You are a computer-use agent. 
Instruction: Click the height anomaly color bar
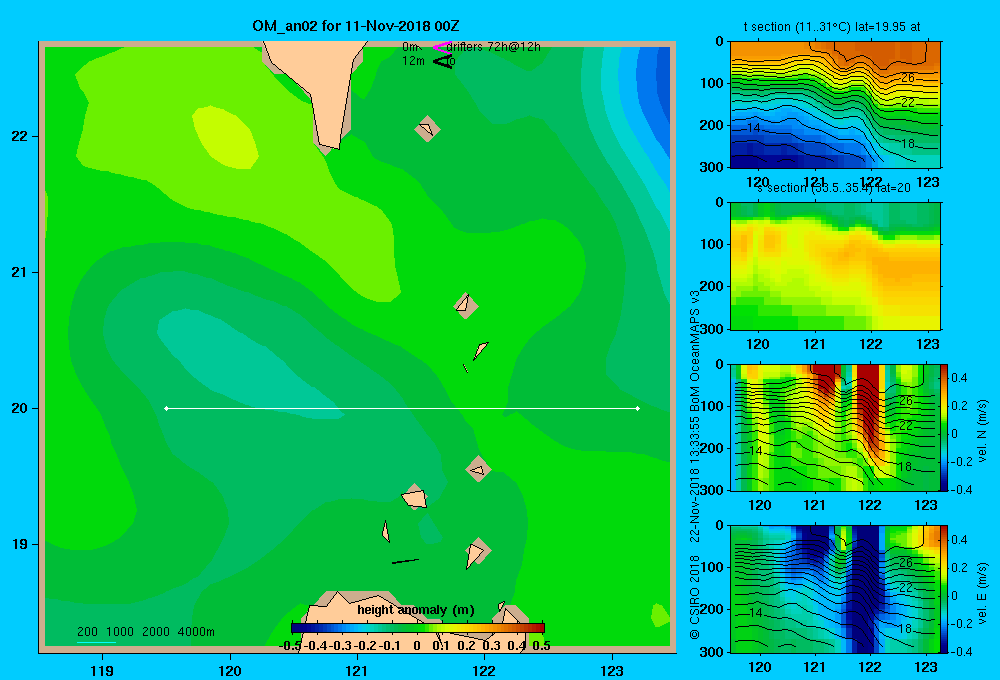click(x=418, y=628)
